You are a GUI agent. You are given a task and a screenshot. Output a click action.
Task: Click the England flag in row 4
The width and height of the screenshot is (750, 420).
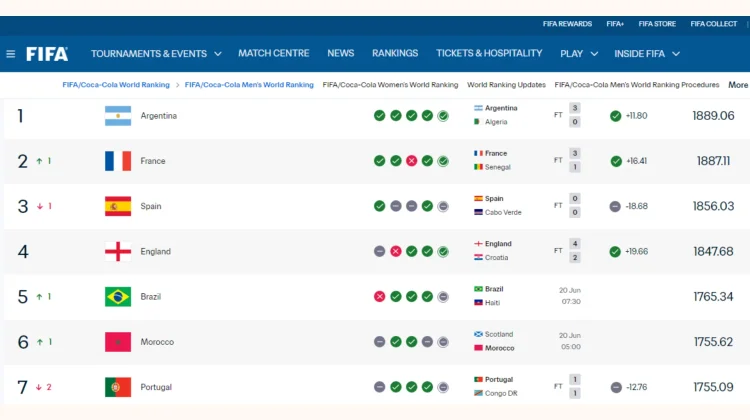118,252
